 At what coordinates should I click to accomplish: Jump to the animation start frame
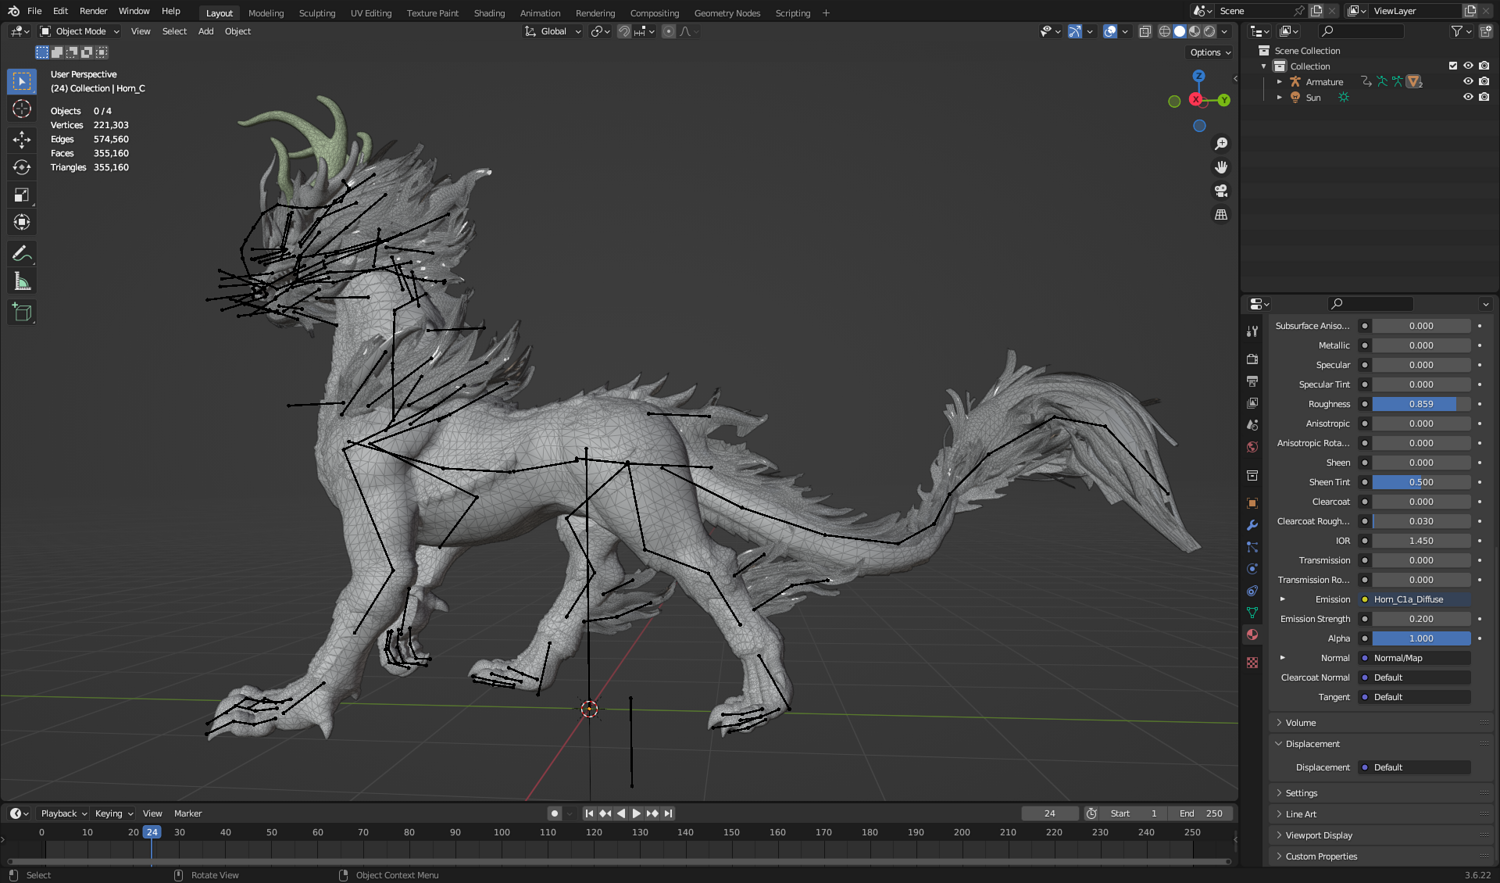coord(589,813)
